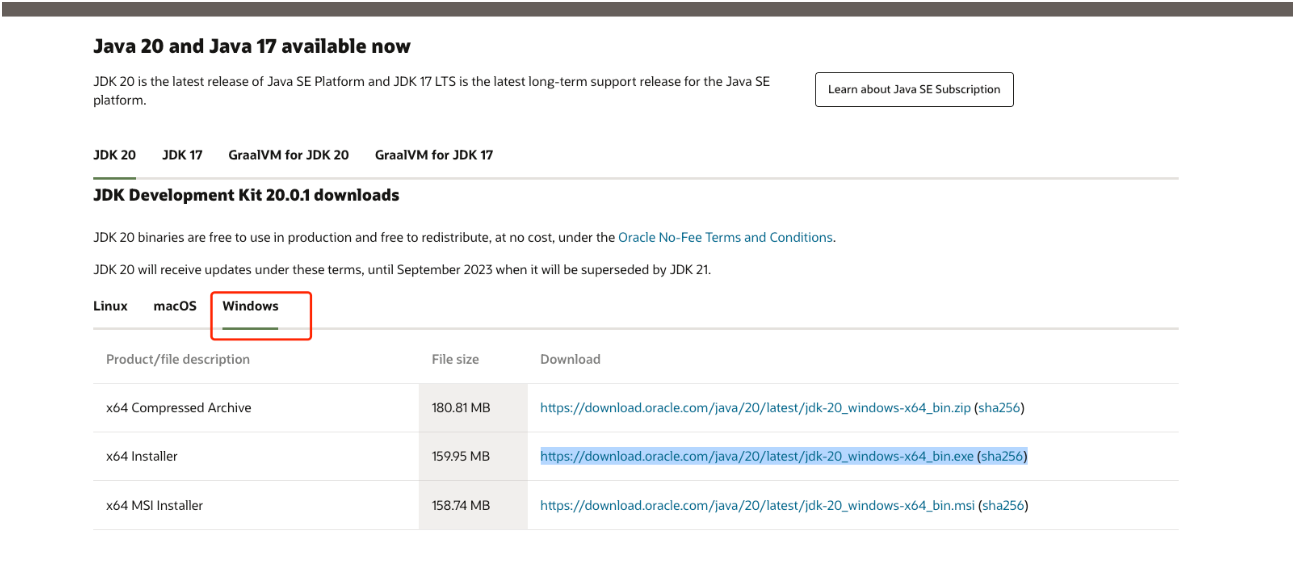1293x561 pixels.
Task: Click the 159.95 MB file size cell
Action: 461,456
